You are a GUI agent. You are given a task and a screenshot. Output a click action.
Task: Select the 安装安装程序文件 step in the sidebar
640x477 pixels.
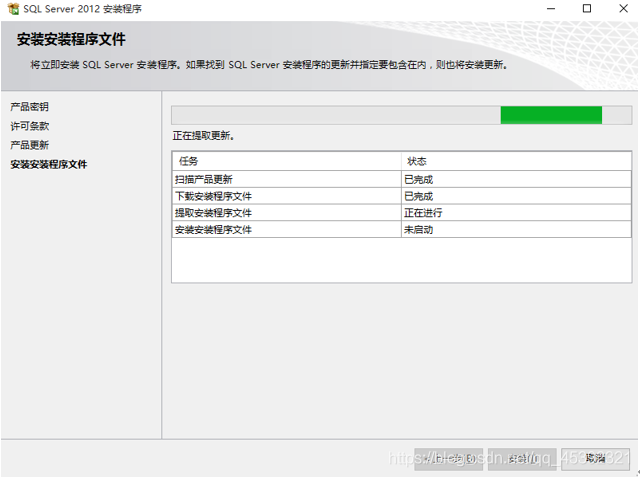click(x=49, y=164)
